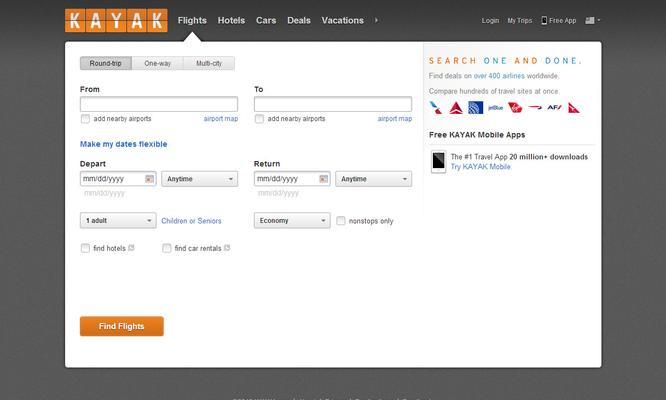Open the Deals navigation item
Image resolution: width=666 pixels, height=400 pixels.
coord(299,20)
